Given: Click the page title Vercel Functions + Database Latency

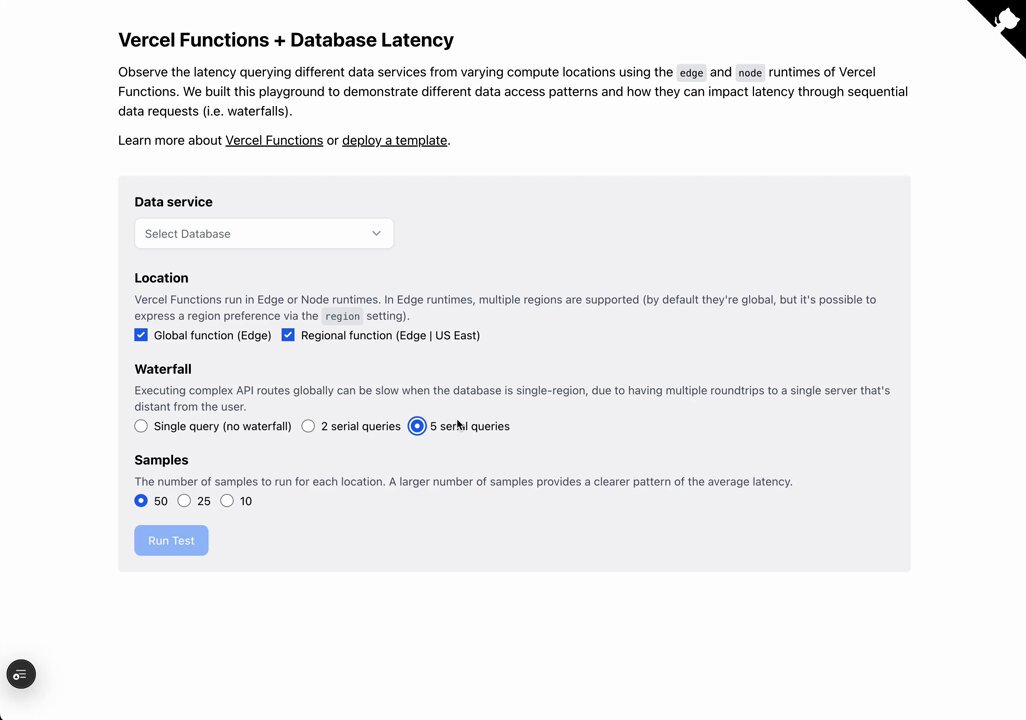Looking at the screenshot, I should tap(286, 40).
